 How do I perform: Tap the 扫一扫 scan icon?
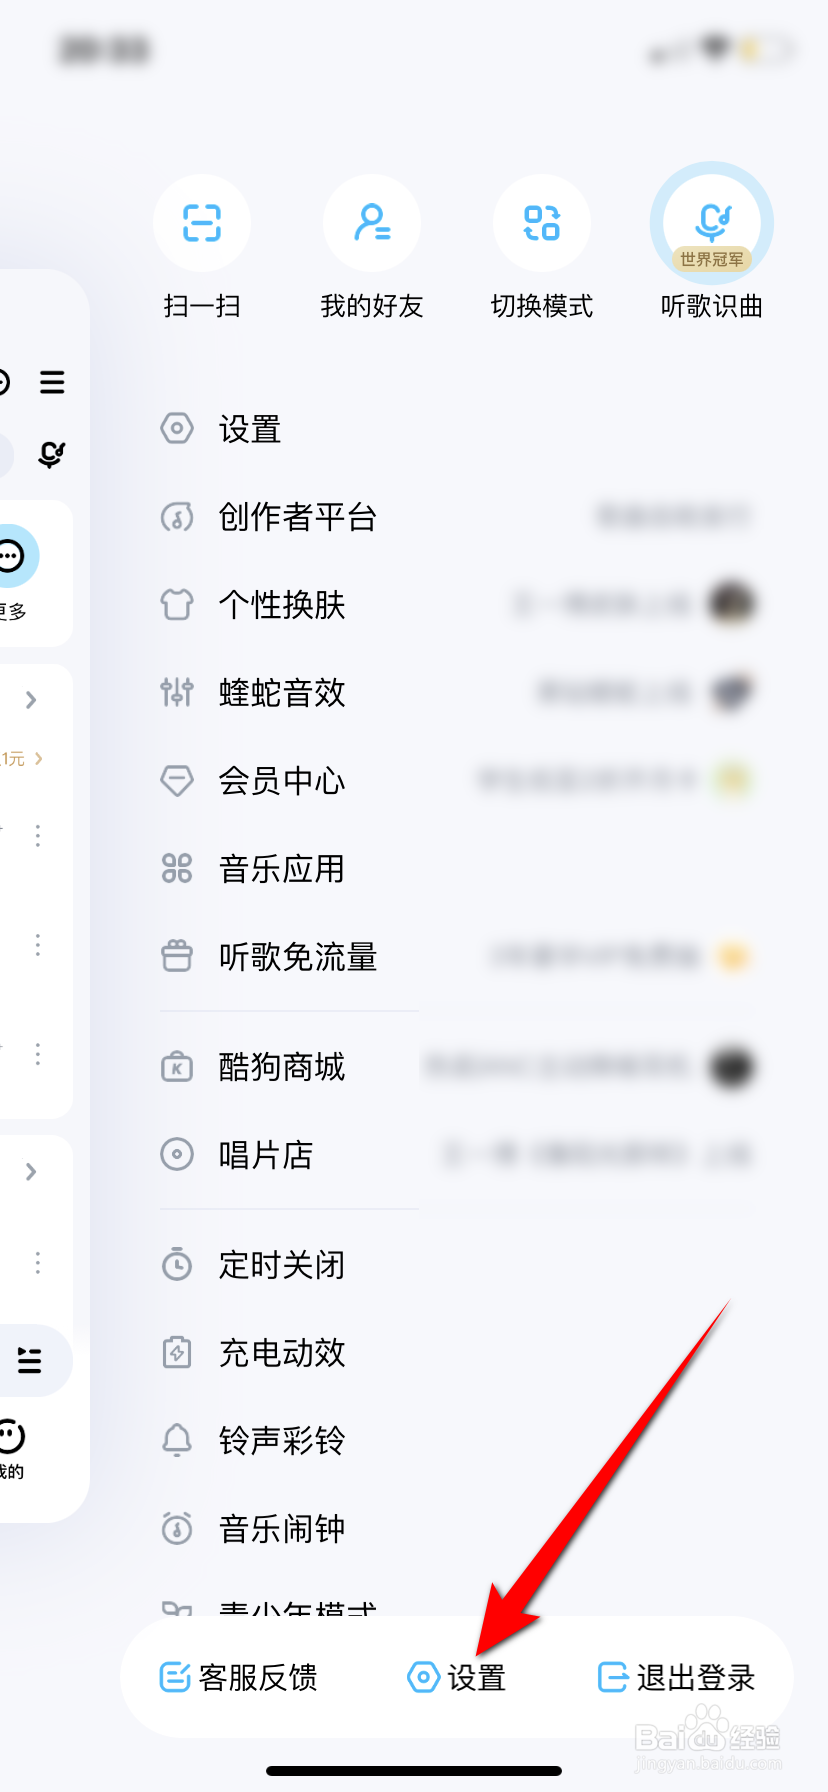click(x=202, y=223)
